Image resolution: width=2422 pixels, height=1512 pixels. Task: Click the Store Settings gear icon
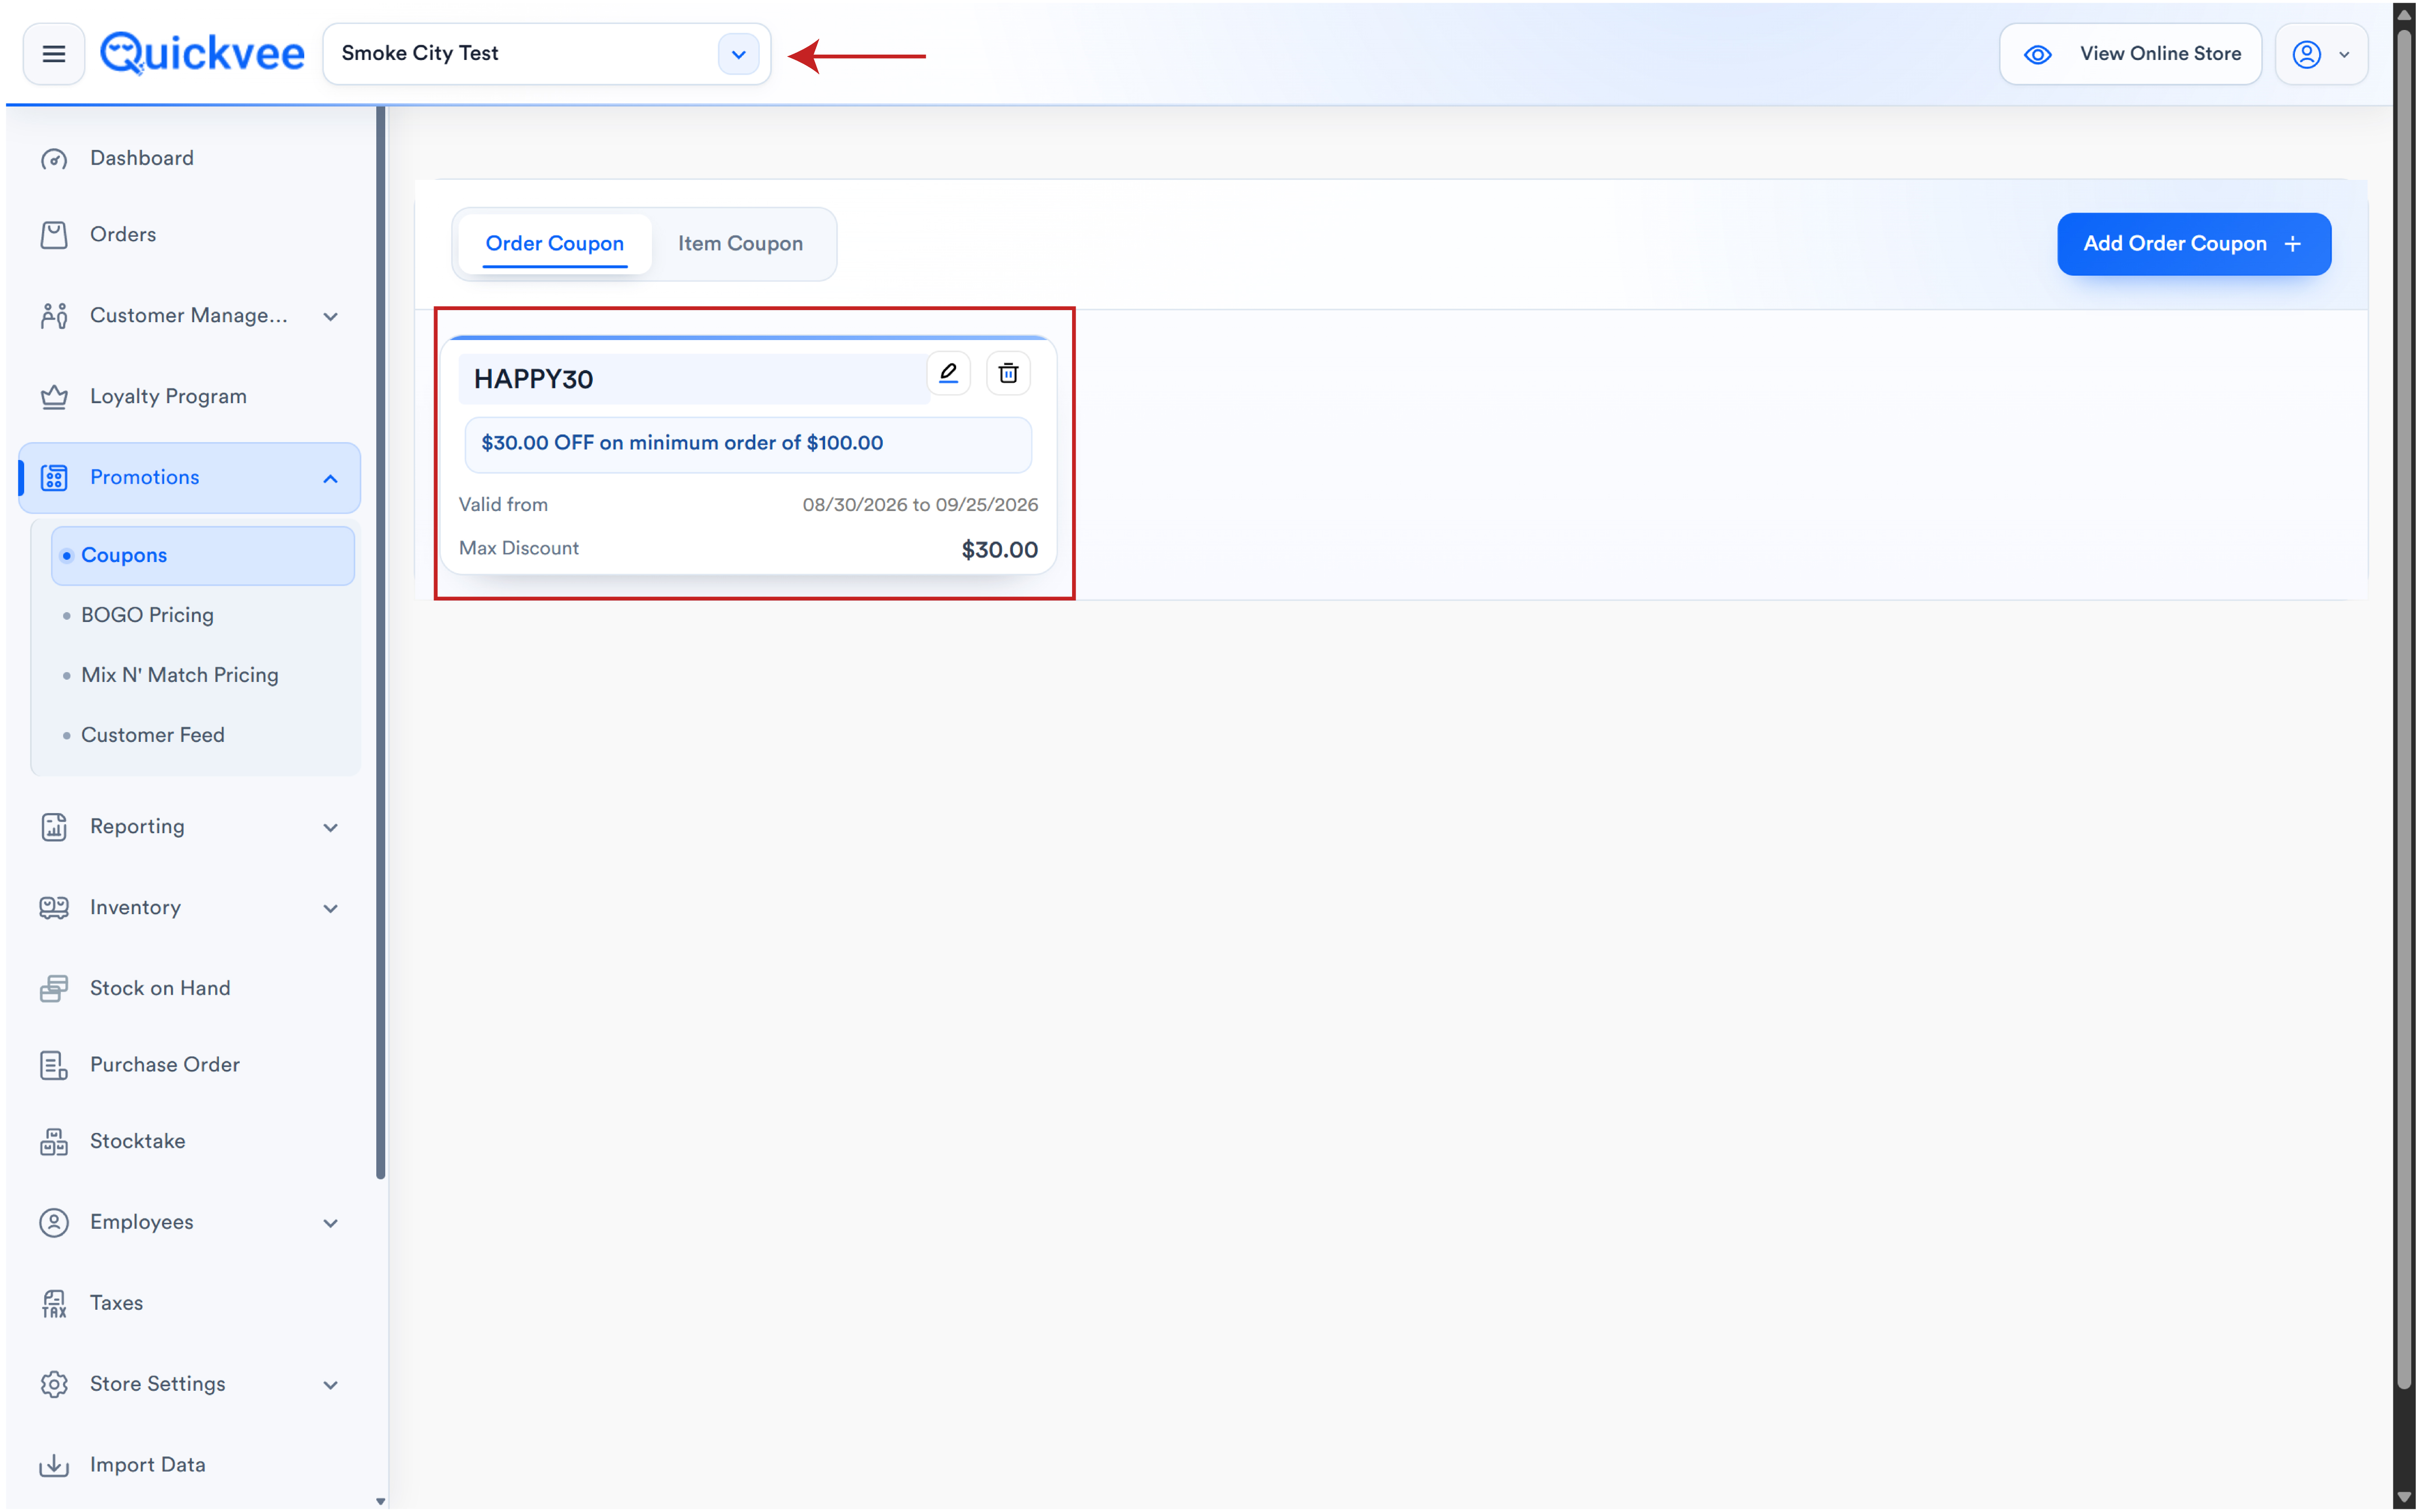pos(54,1385)
